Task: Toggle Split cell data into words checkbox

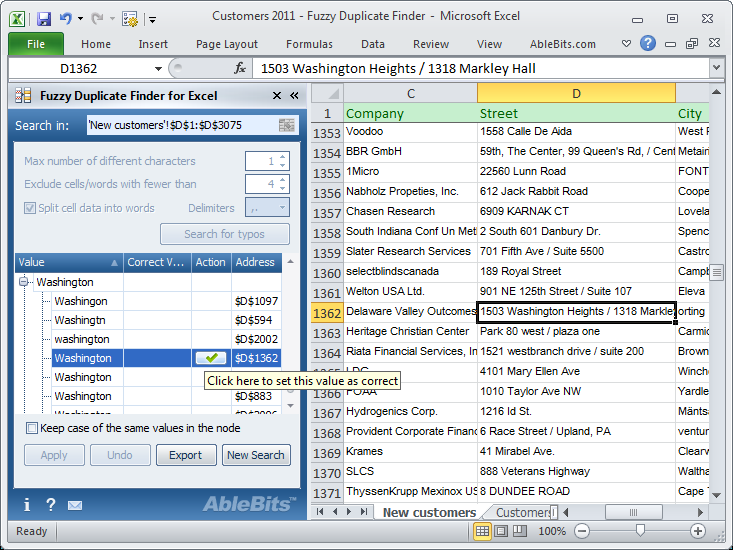Action: [x=30, y=208]
